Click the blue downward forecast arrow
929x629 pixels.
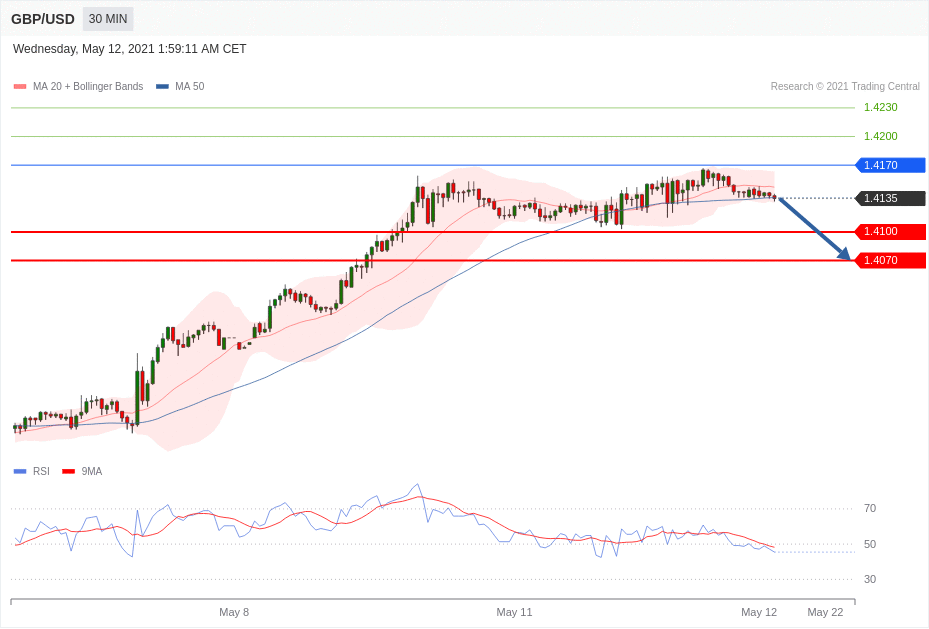pyautogui.click(x=815, y=229)
